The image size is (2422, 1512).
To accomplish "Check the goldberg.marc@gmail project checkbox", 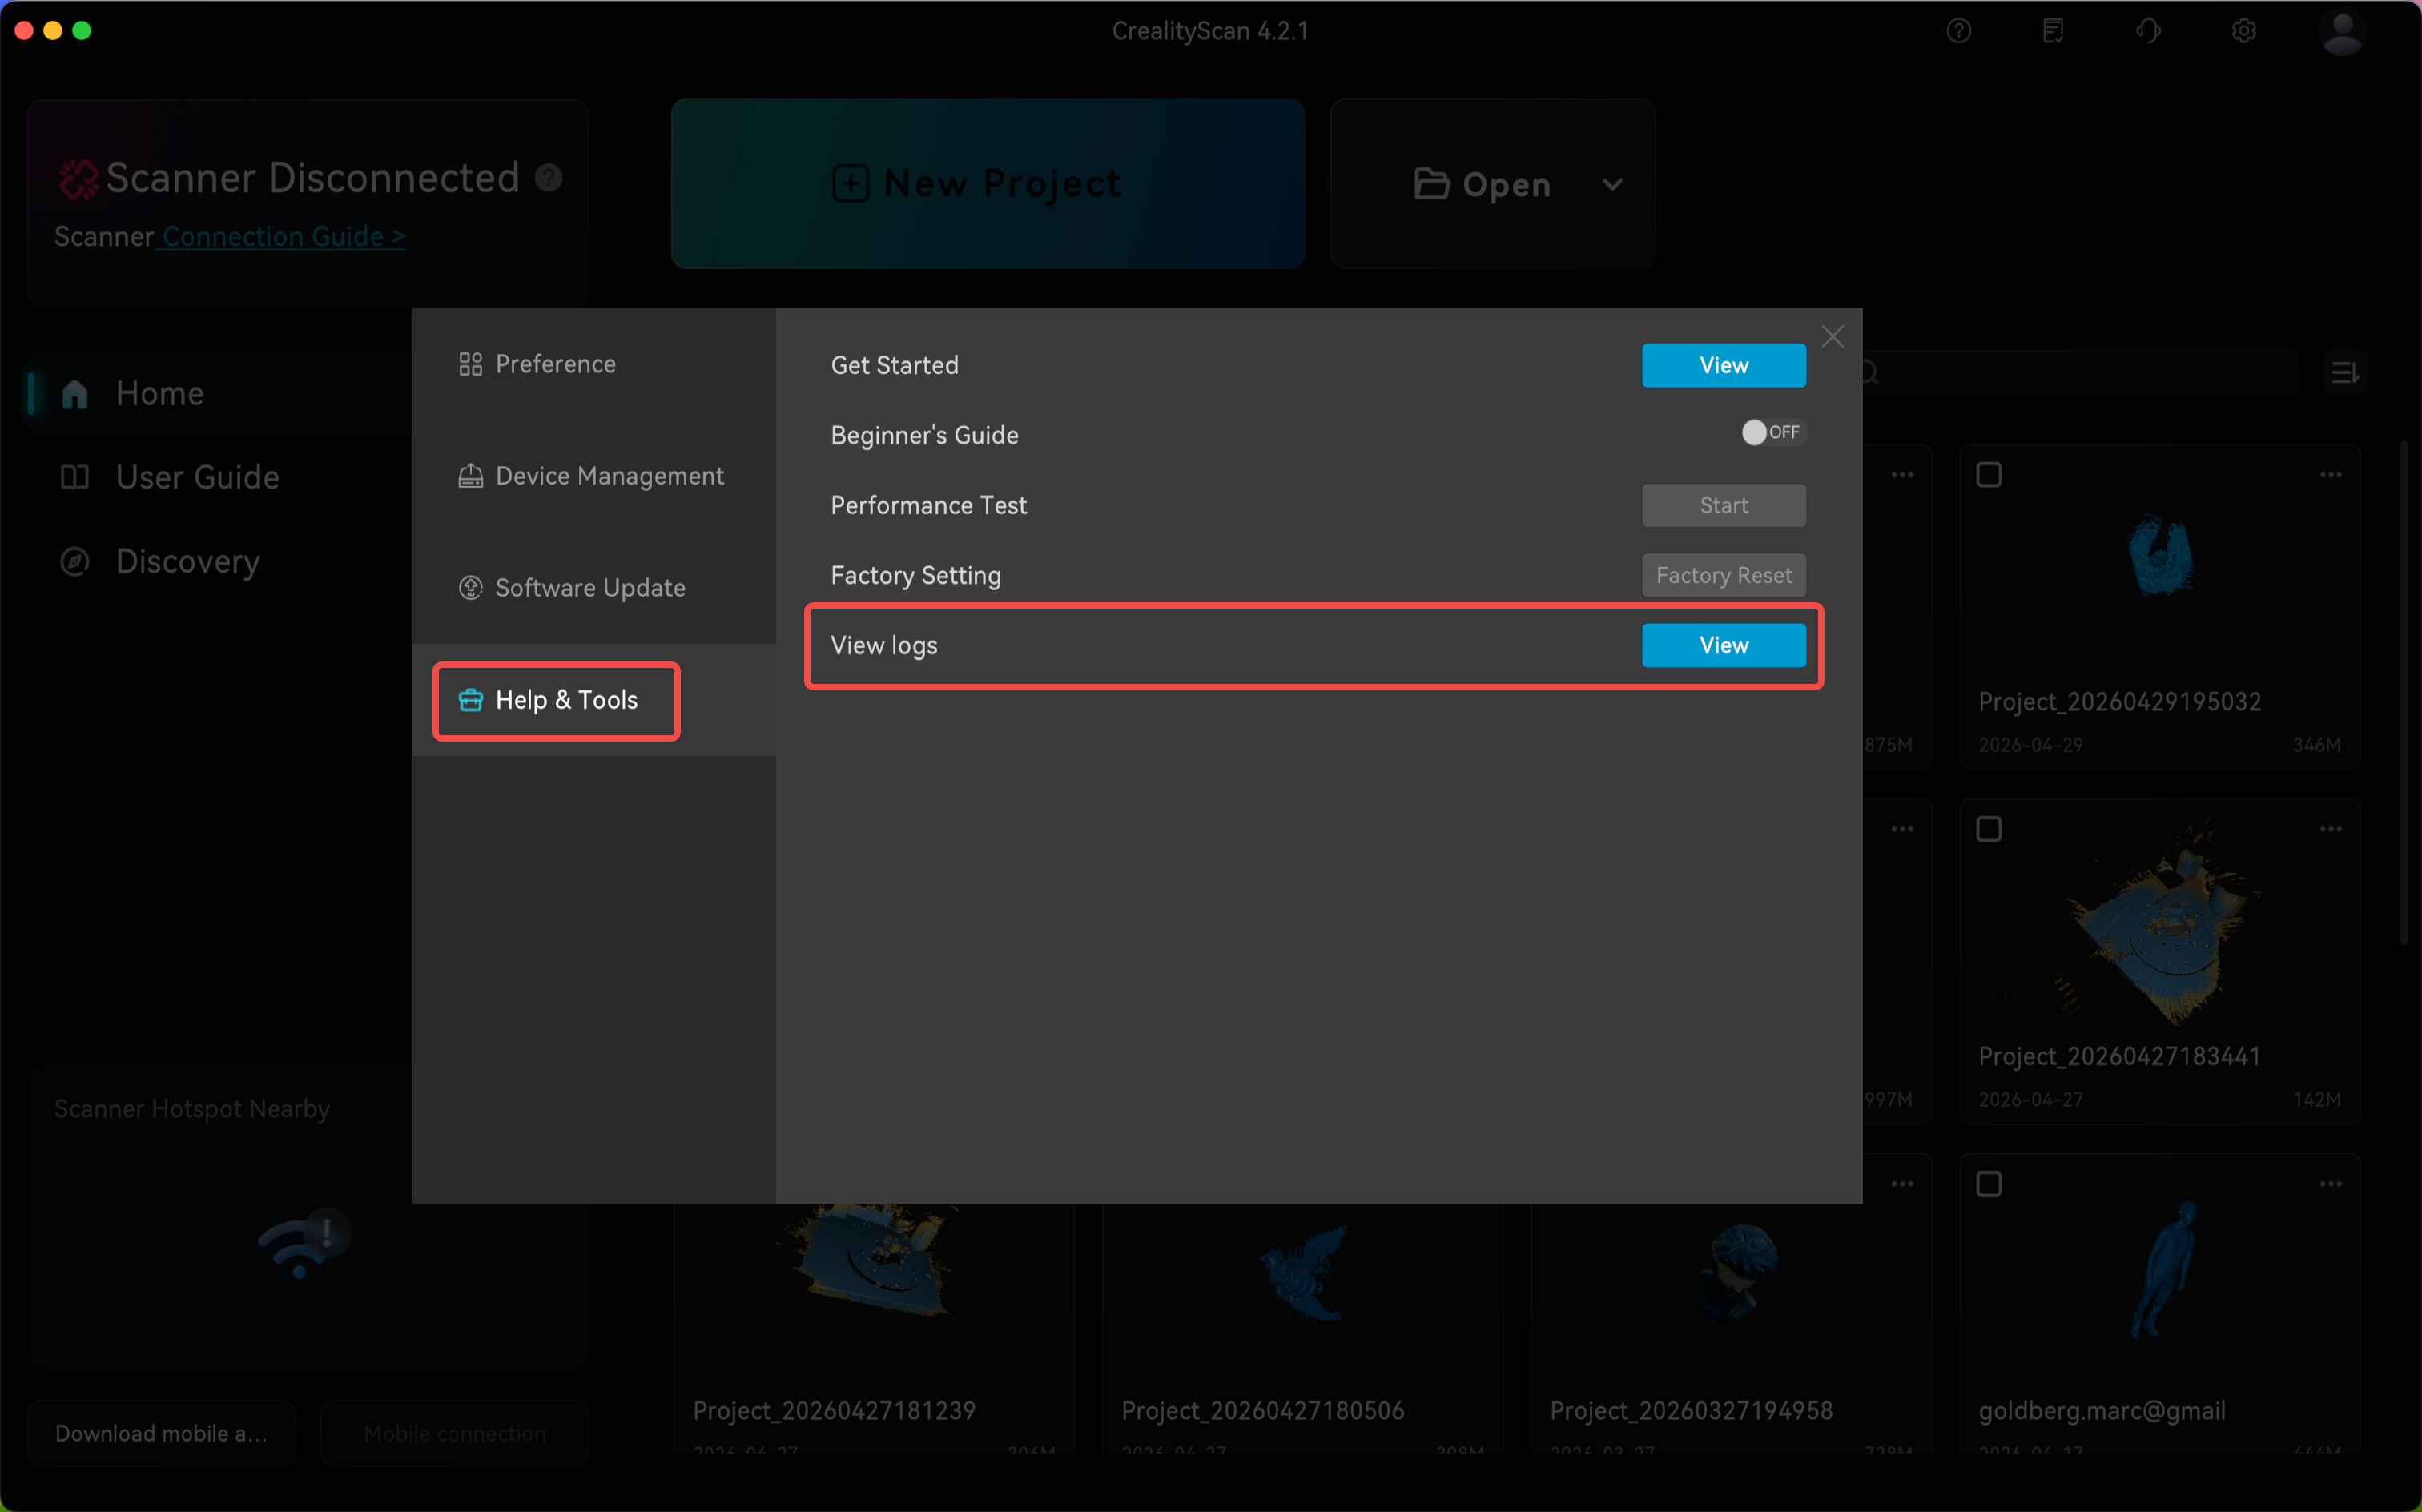I will (1989, 1184).
